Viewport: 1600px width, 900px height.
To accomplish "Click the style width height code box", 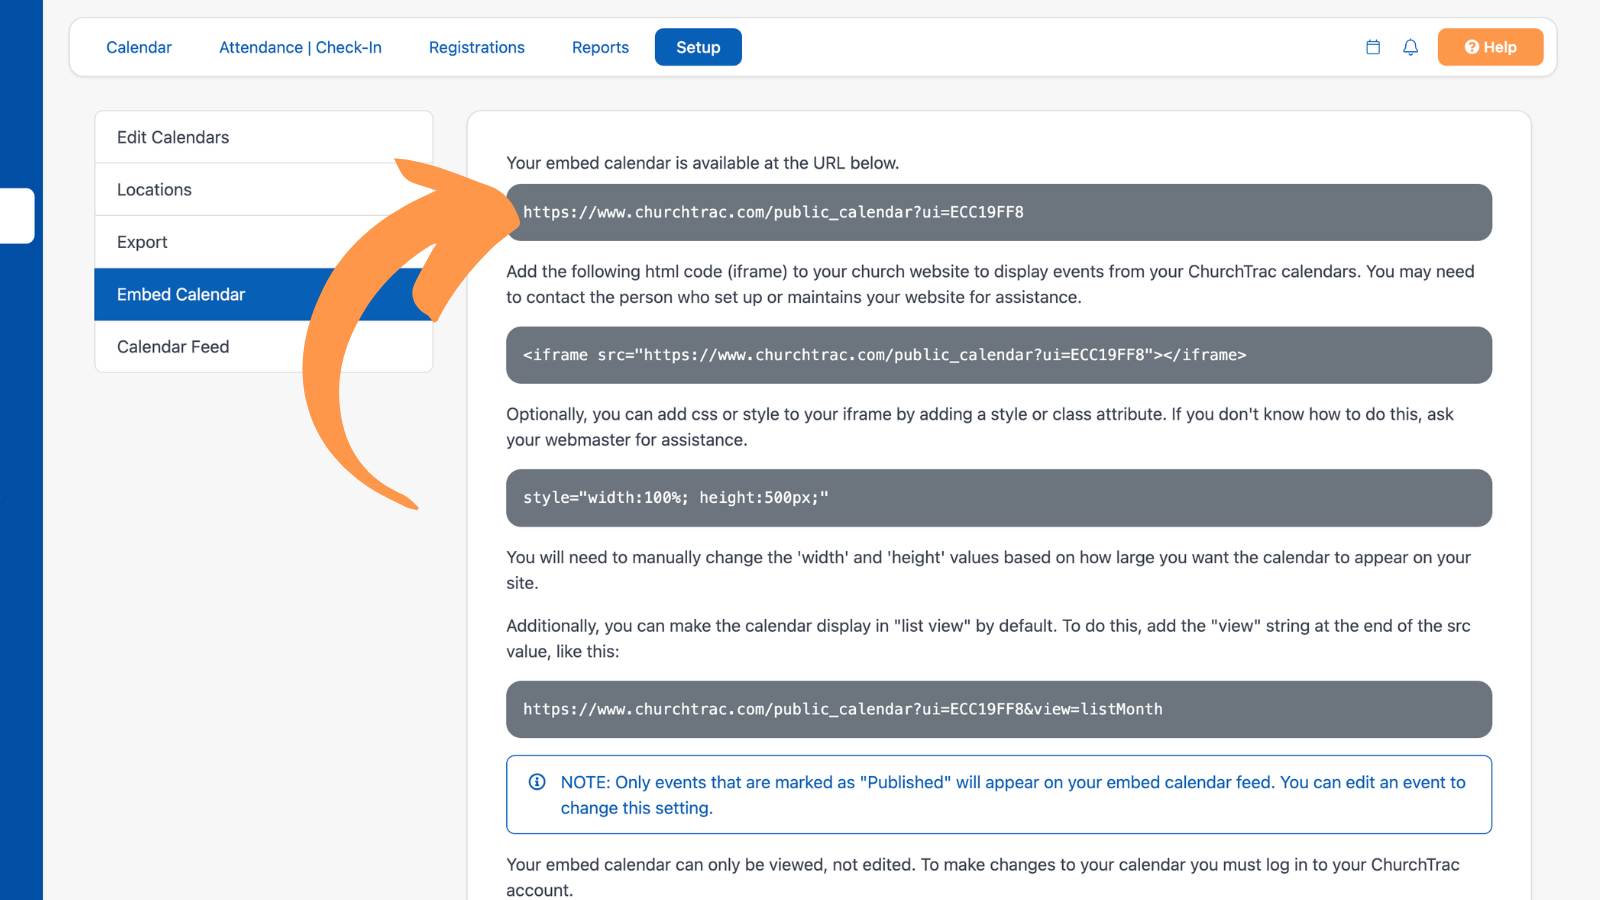I will click(999, 498).
